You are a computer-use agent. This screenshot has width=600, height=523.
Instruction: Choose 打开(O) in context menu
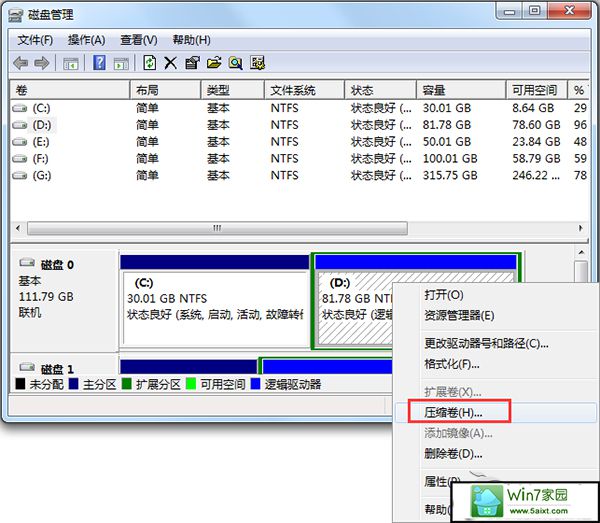click(x=444, y=295)
